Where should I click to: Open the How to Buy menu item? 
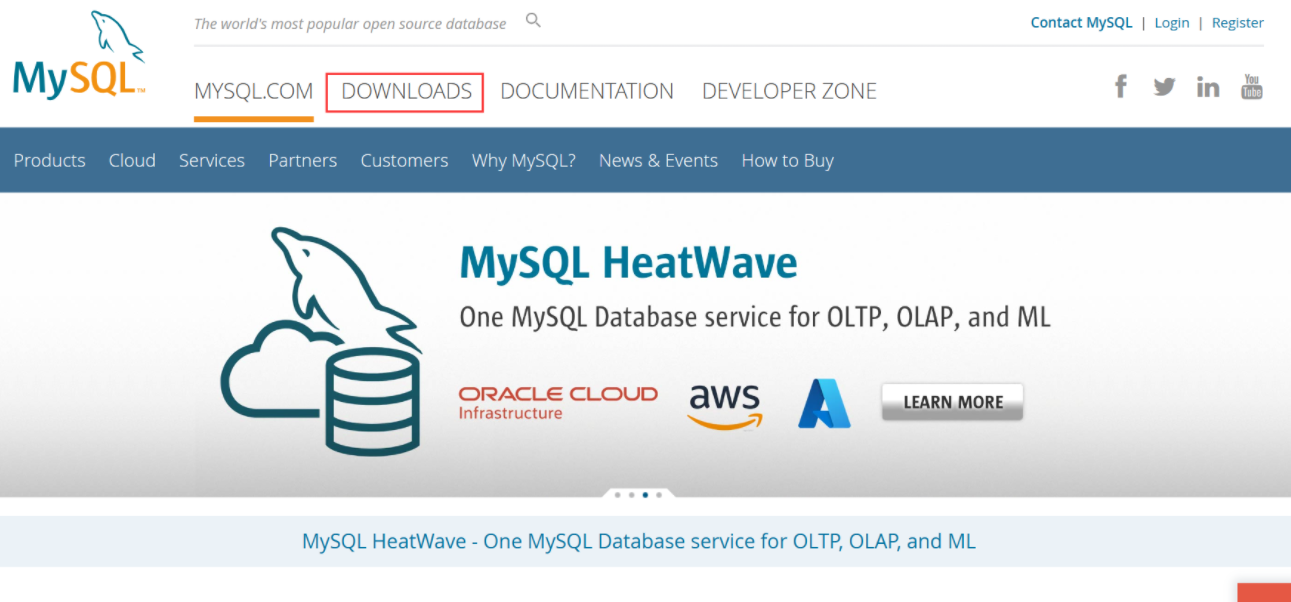(787, 160)
